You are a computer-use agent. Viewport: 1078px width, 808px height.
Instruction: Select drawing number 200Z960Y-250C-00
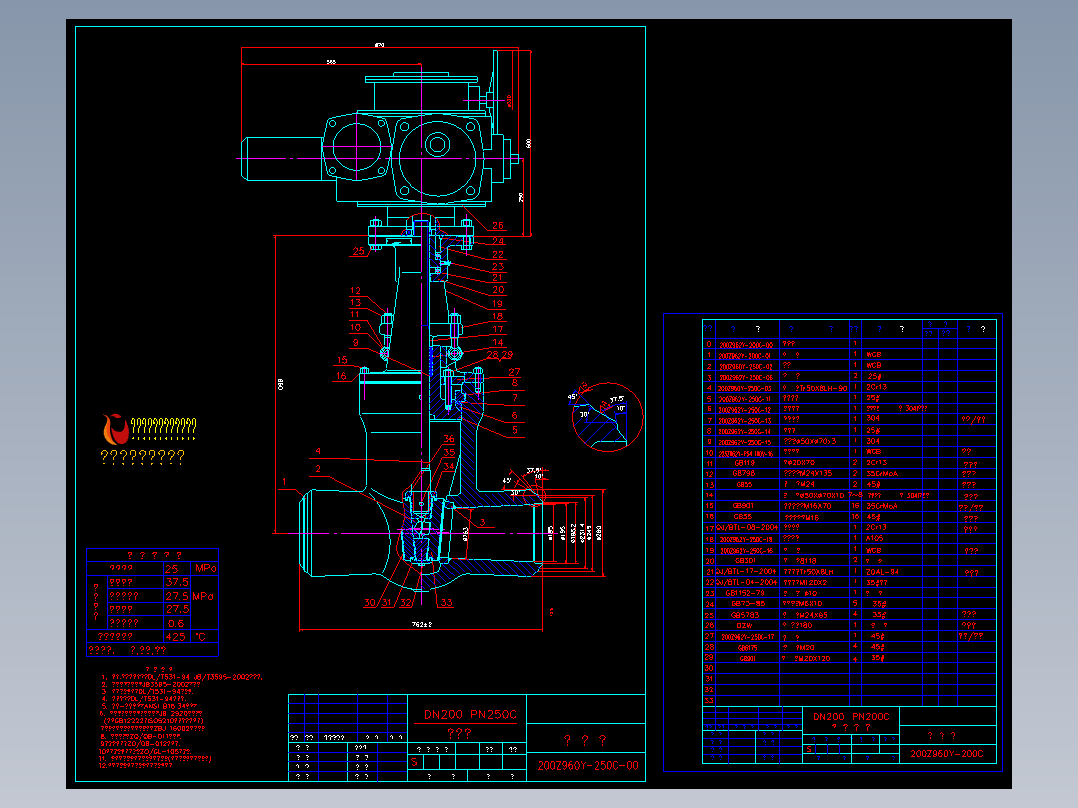[x=588, y=765]
